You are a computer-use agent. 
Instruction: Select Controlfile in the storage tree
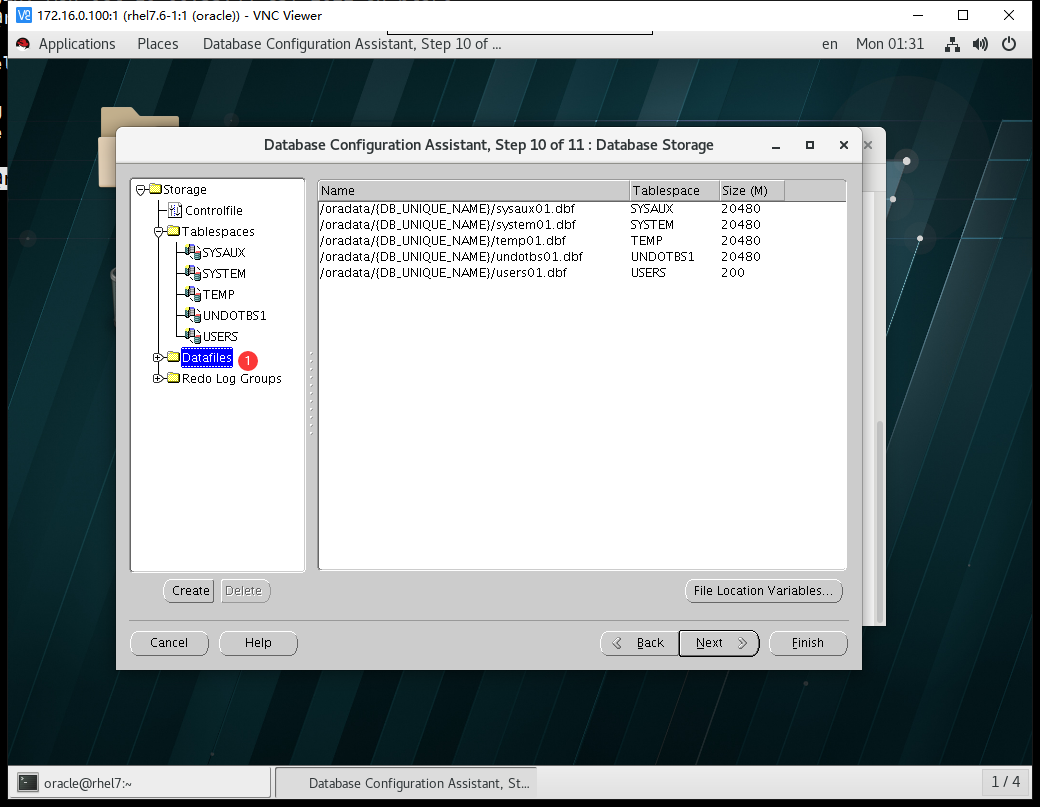click(x=214, y=211)
